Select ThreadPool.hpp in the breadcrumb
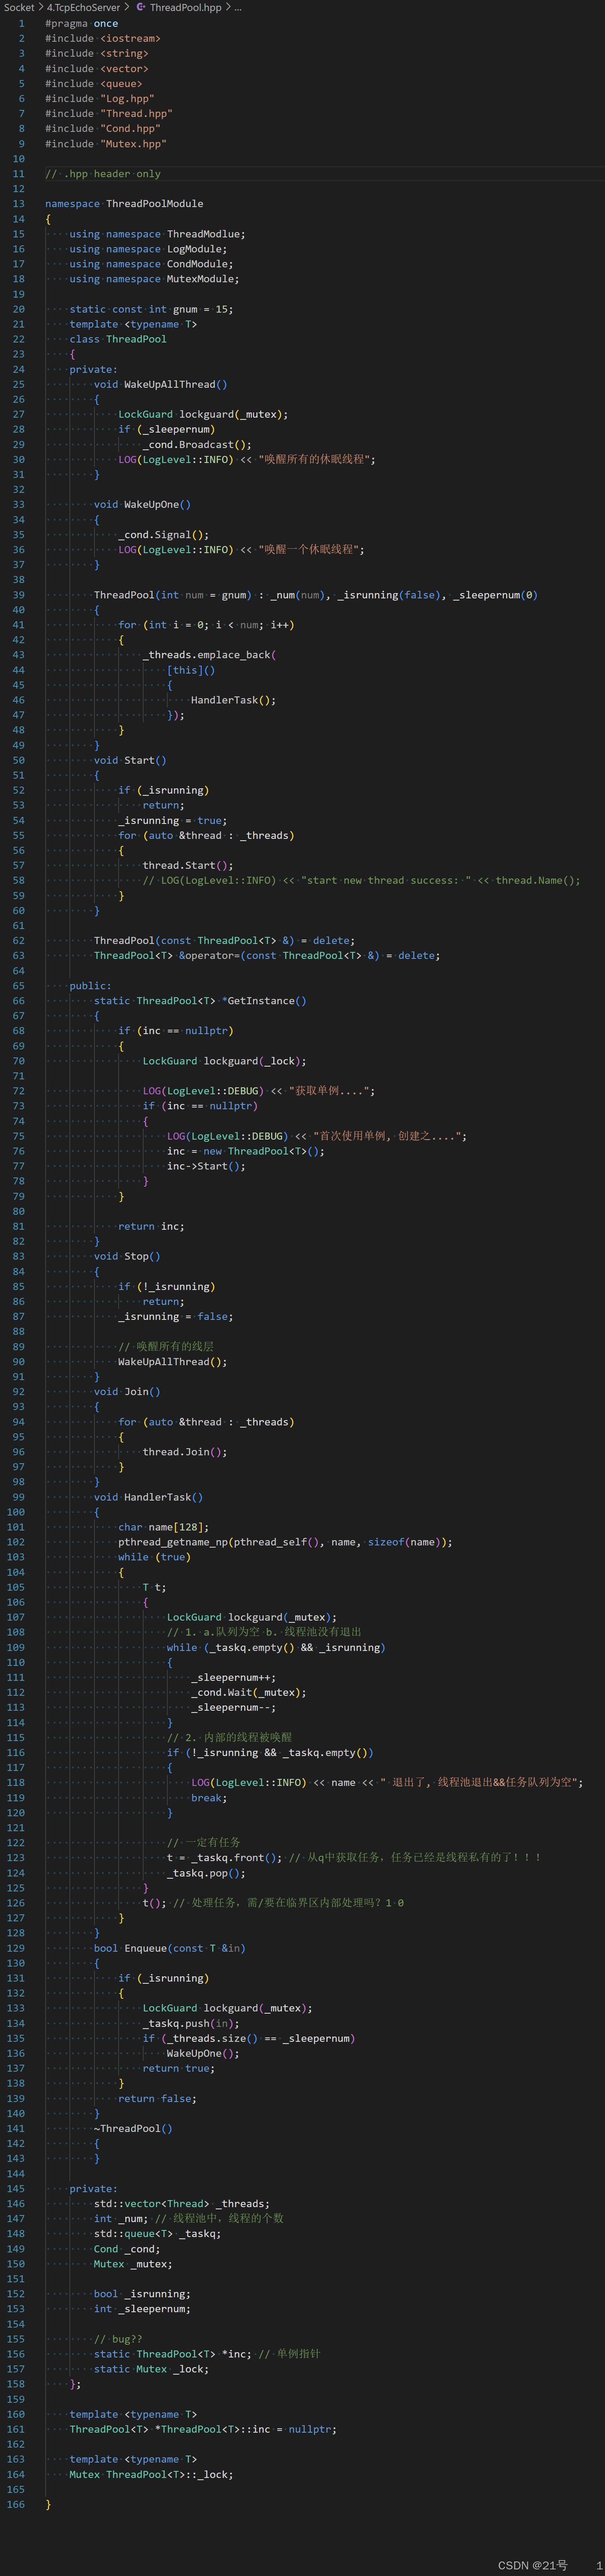Screen dimensions: 605x2576 coord(186,7)
